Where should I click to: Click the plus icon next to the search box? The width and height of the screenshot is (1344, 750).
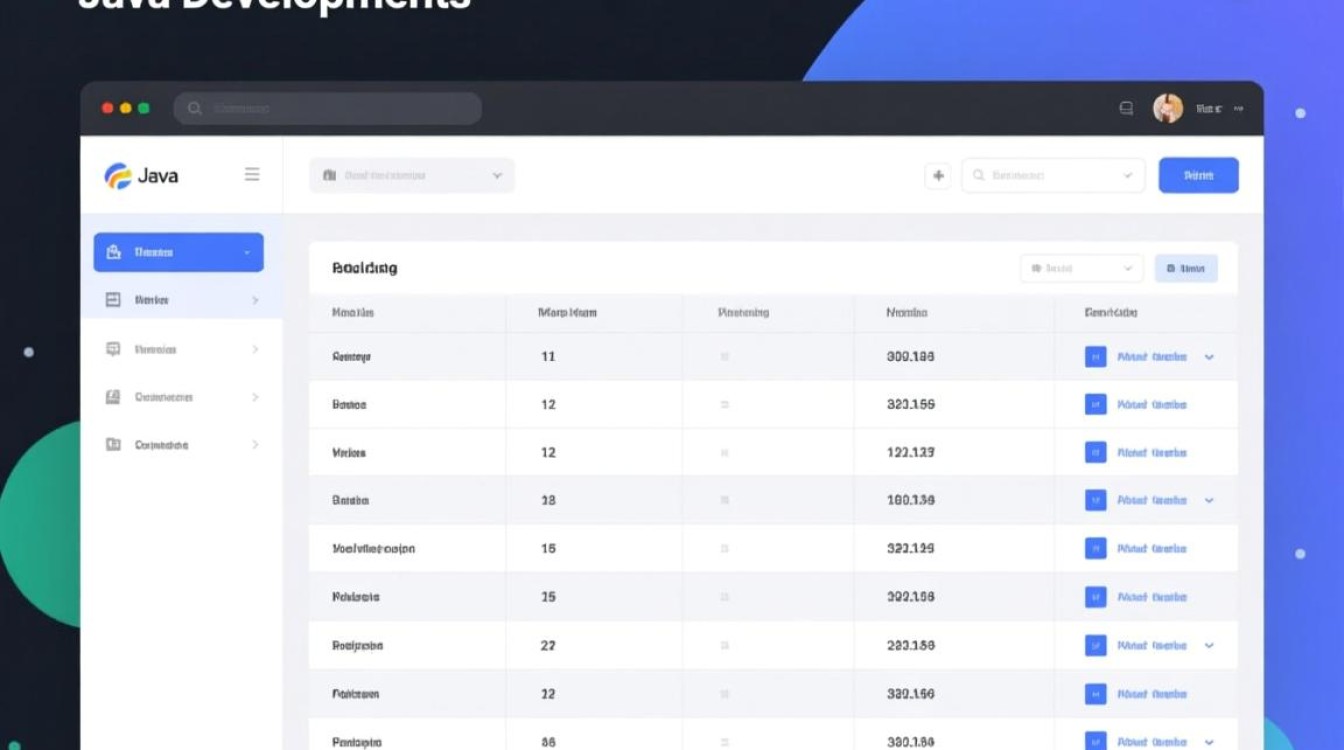937,175
